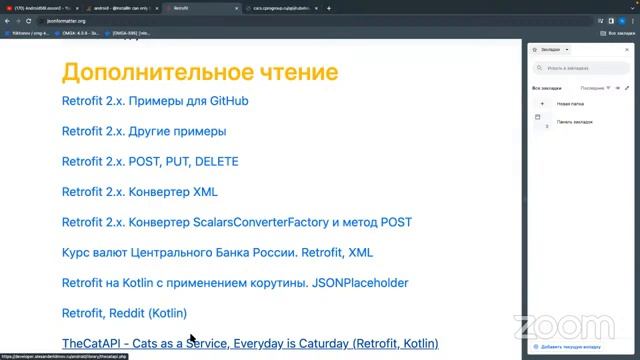Viewport: 640px width, 360px height.
Task: Switch to the cats.cpmgroup tab
Action: click(282, 8)
